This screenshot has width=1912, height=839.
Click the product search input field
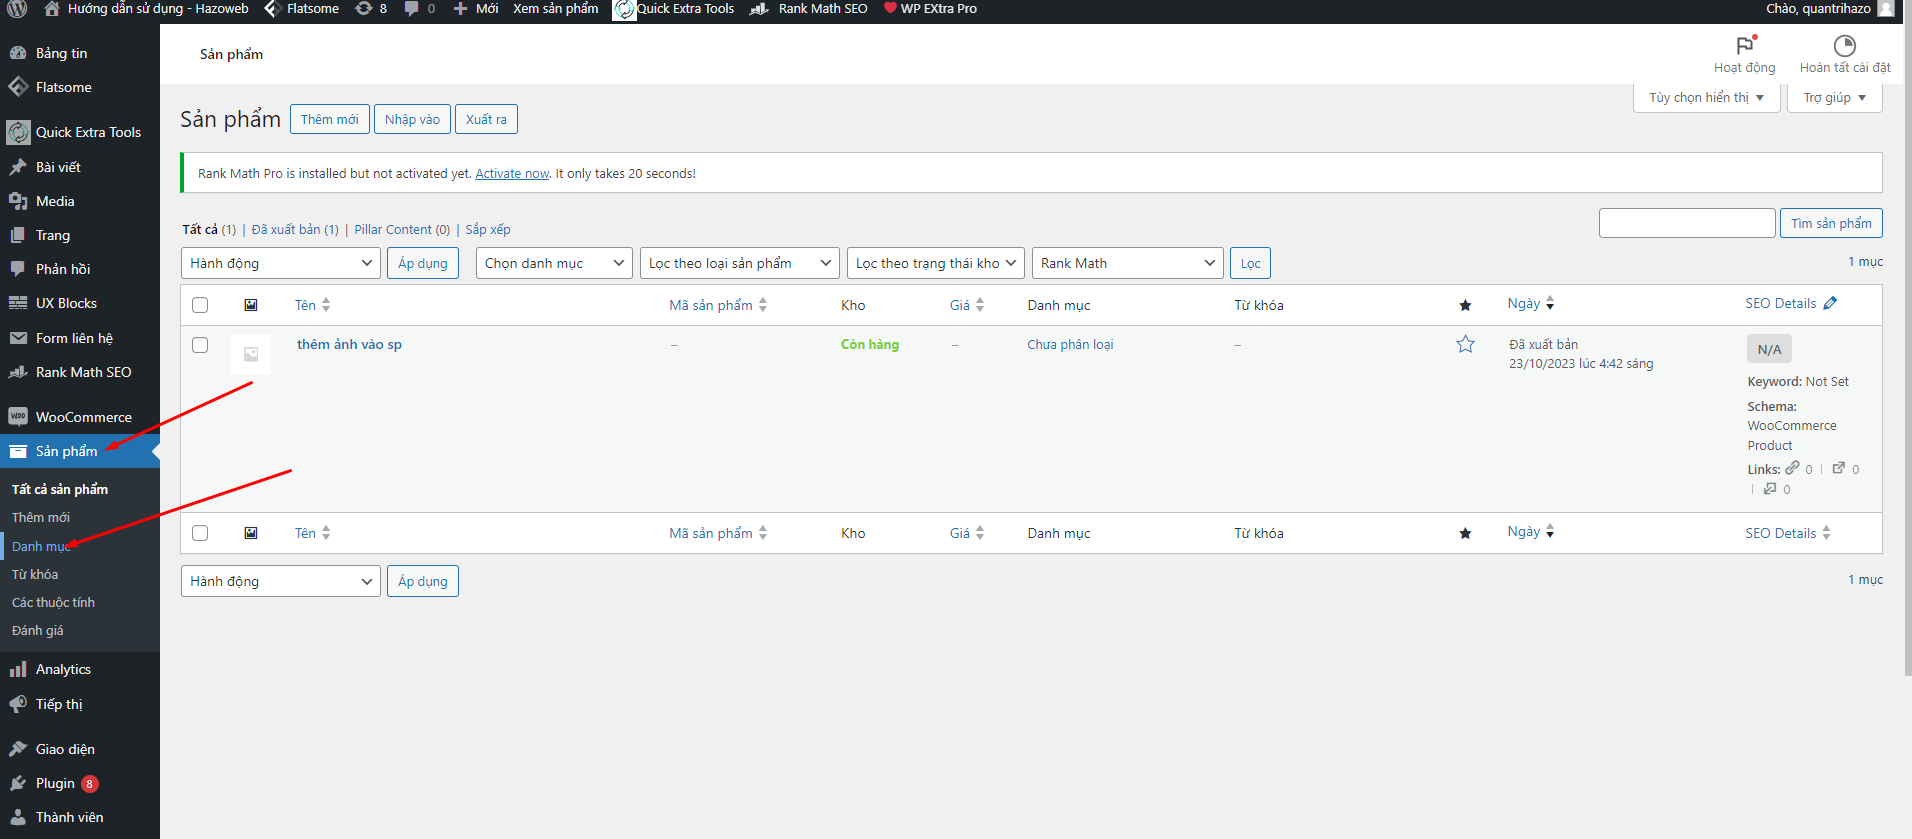tap(1686, 223)
